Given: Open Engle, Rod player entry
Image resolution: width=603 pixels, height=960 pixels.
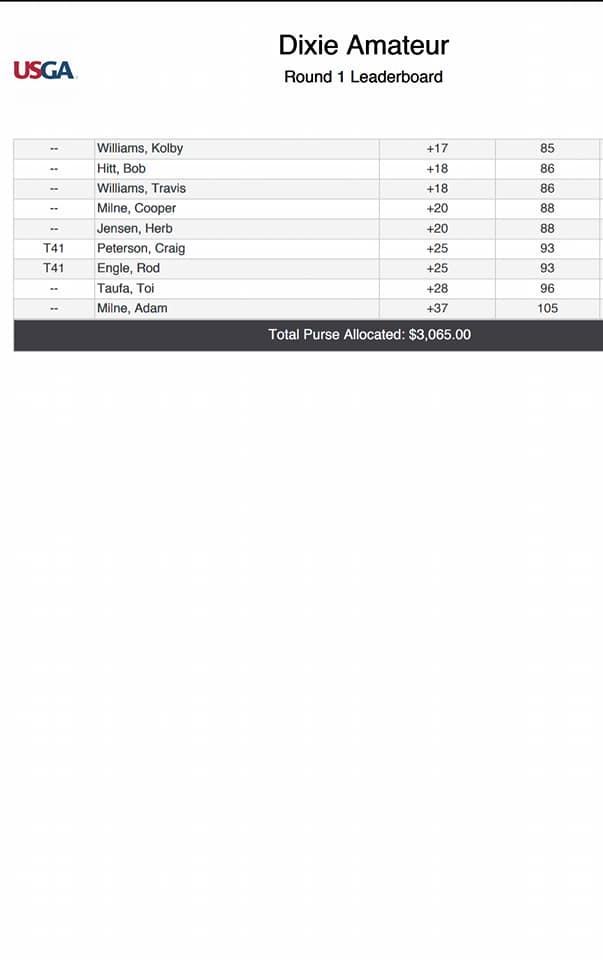Looking at the screenshot, I should coord(128,268).
